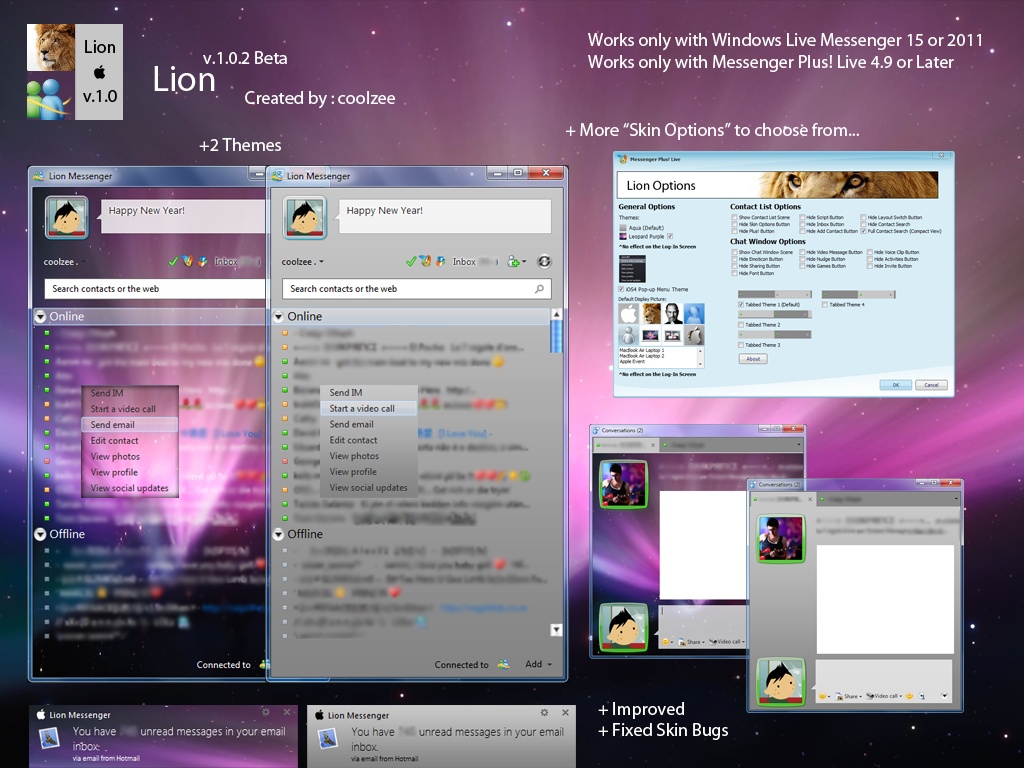Click search magnifier in gray Lion Messenger
1024x768 pixels.
point(539,289)
